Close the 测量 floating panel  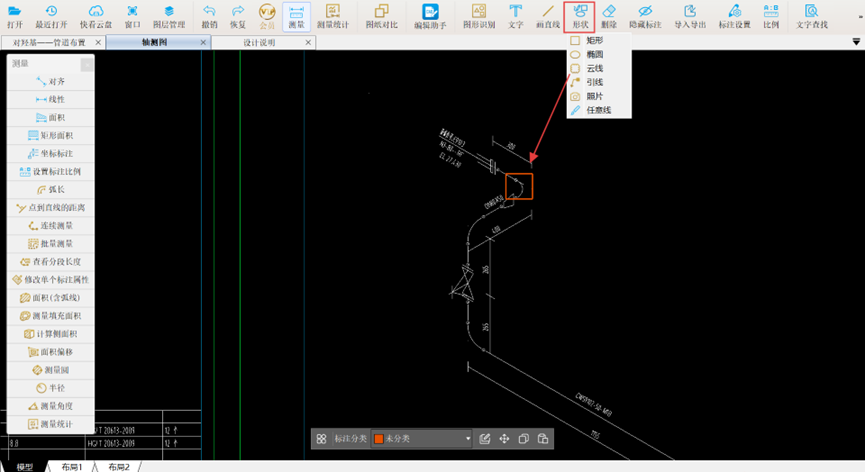pos(87,65)
